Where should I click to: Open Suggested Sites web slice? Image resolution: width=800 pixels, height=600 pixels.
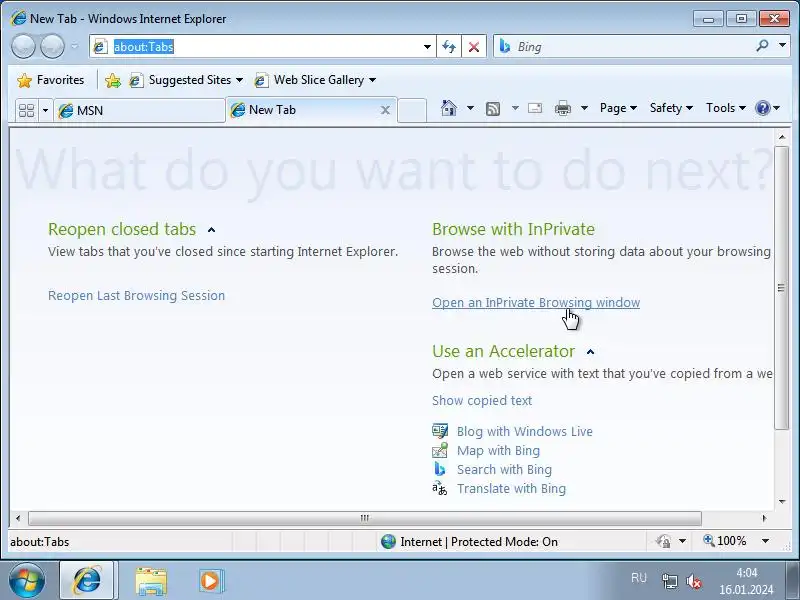click(185, 80)
